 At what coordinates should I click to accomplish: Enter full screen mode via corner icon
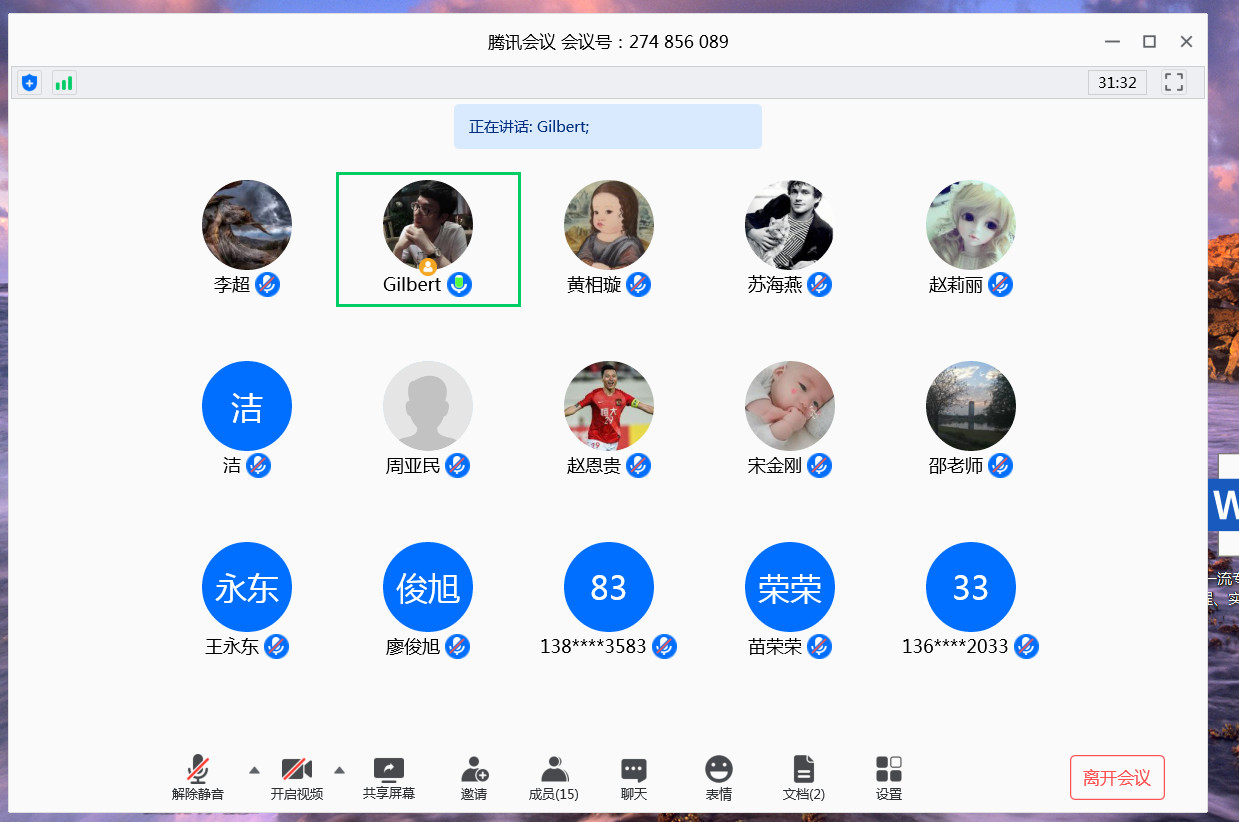click(x=1173, y=83)
